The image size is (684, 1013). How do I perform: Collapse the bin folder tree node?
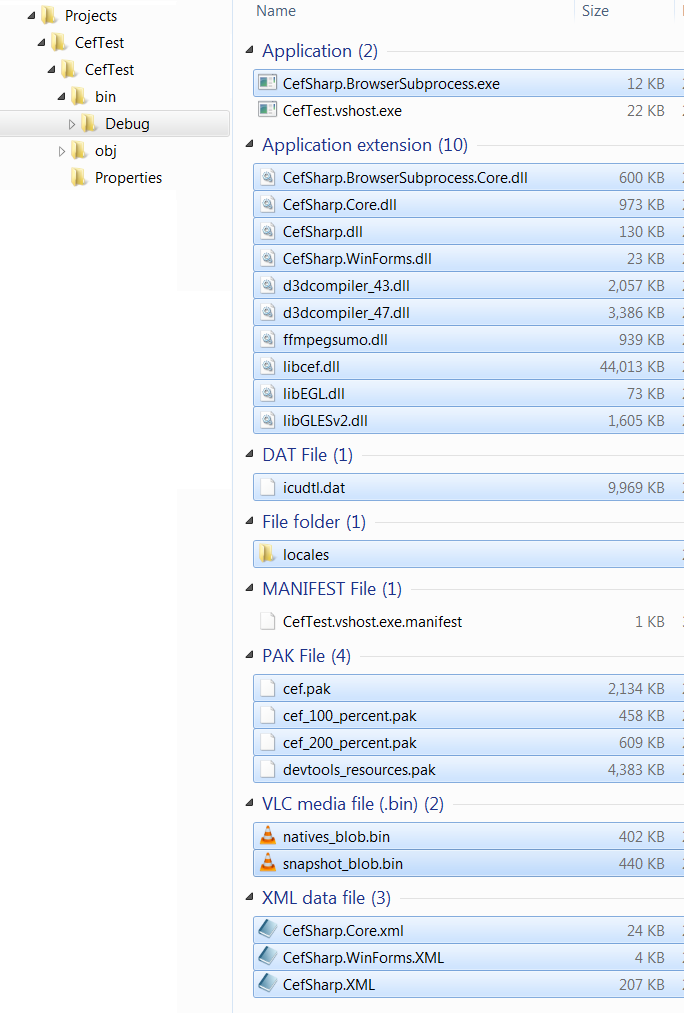(x=61, y=97)
